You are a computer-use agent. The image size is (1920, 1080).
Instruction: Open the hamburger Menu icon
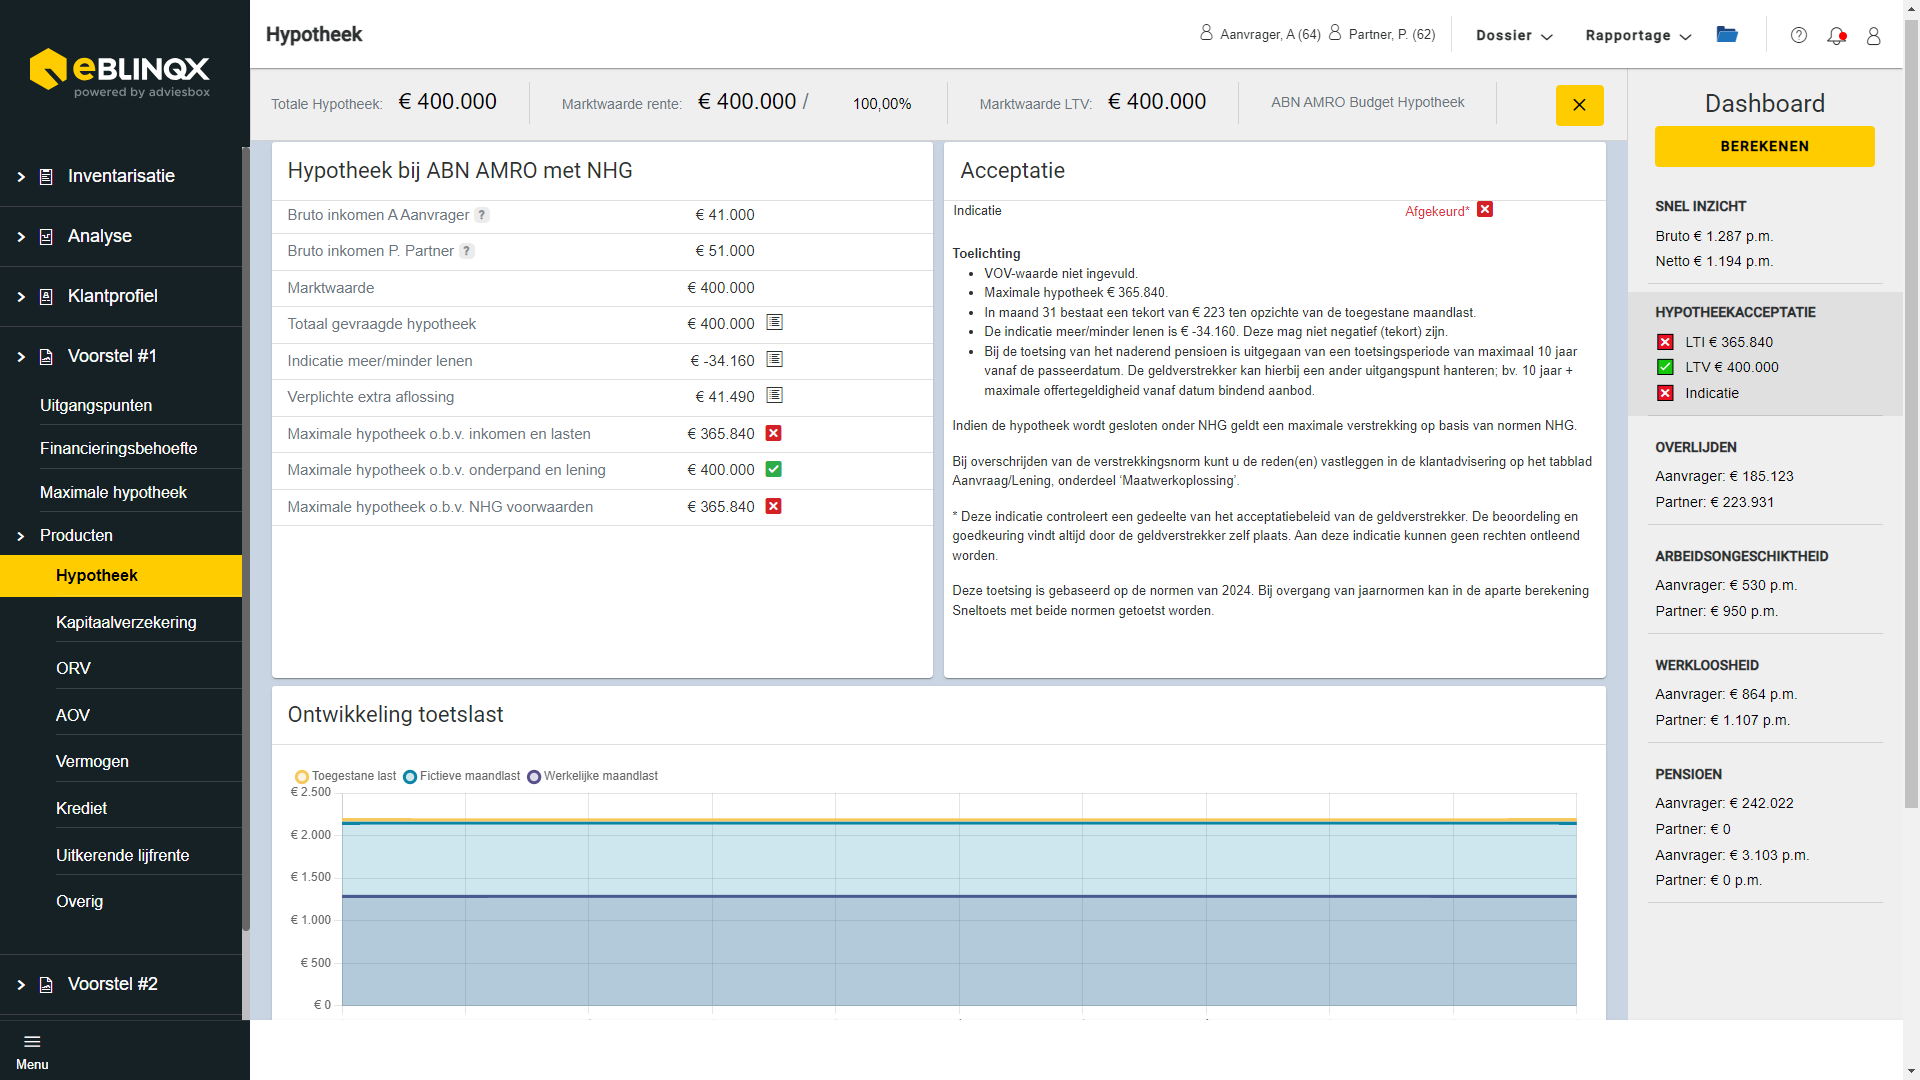point(32,1042)
